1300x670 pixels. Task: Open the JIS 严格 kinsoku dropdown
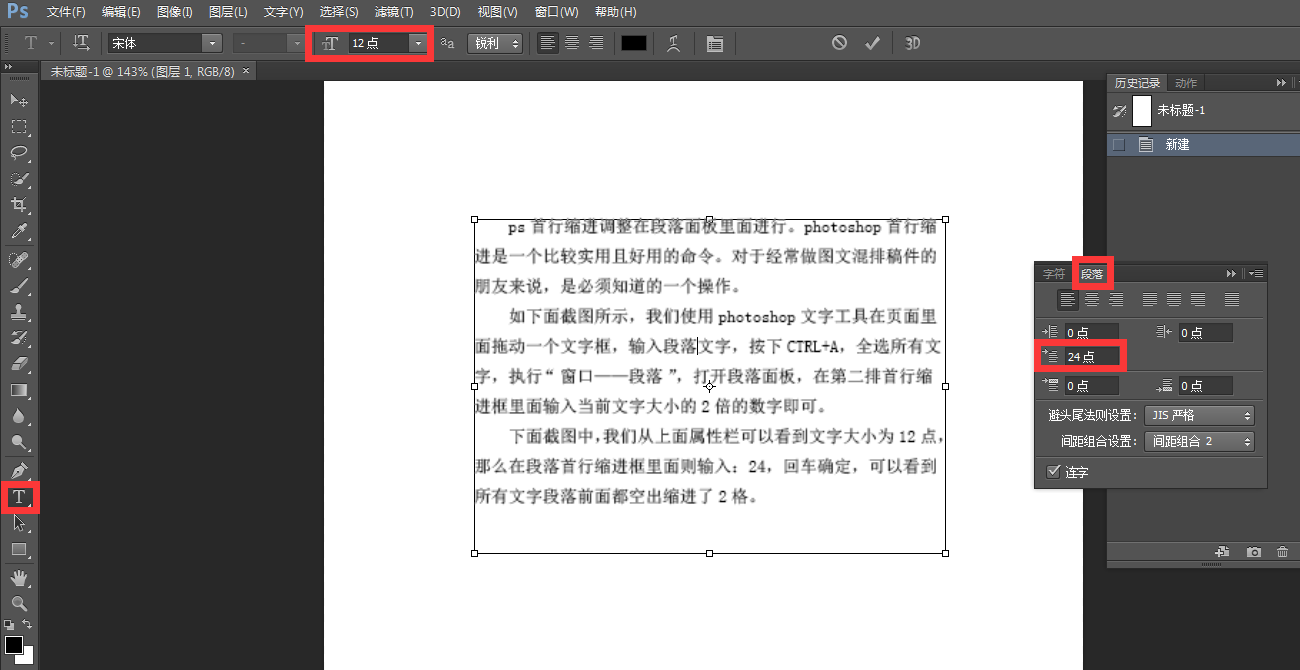[1199, 415]
